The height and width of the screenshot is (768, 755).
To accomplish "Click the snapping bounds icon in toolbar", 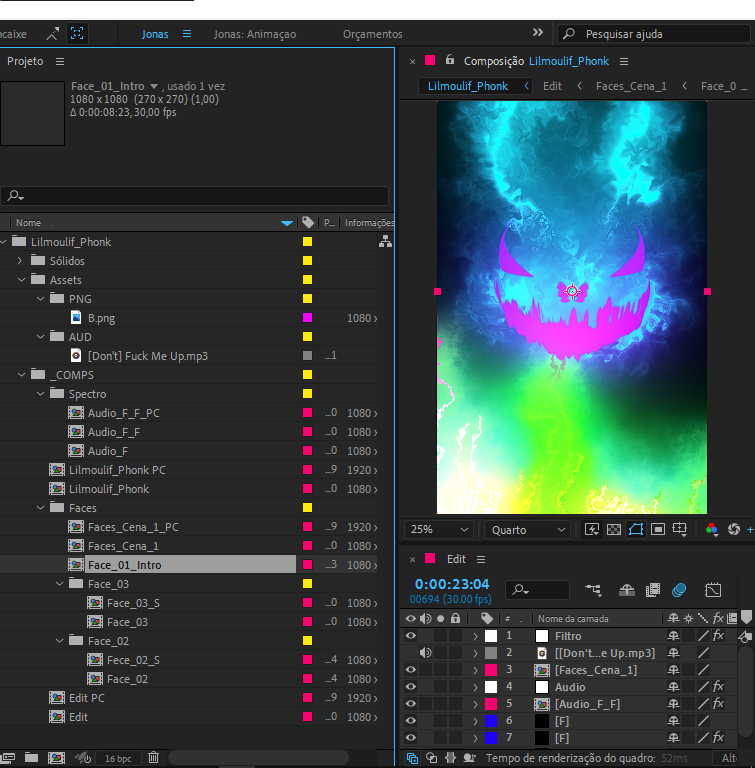I will click(77, 33).
